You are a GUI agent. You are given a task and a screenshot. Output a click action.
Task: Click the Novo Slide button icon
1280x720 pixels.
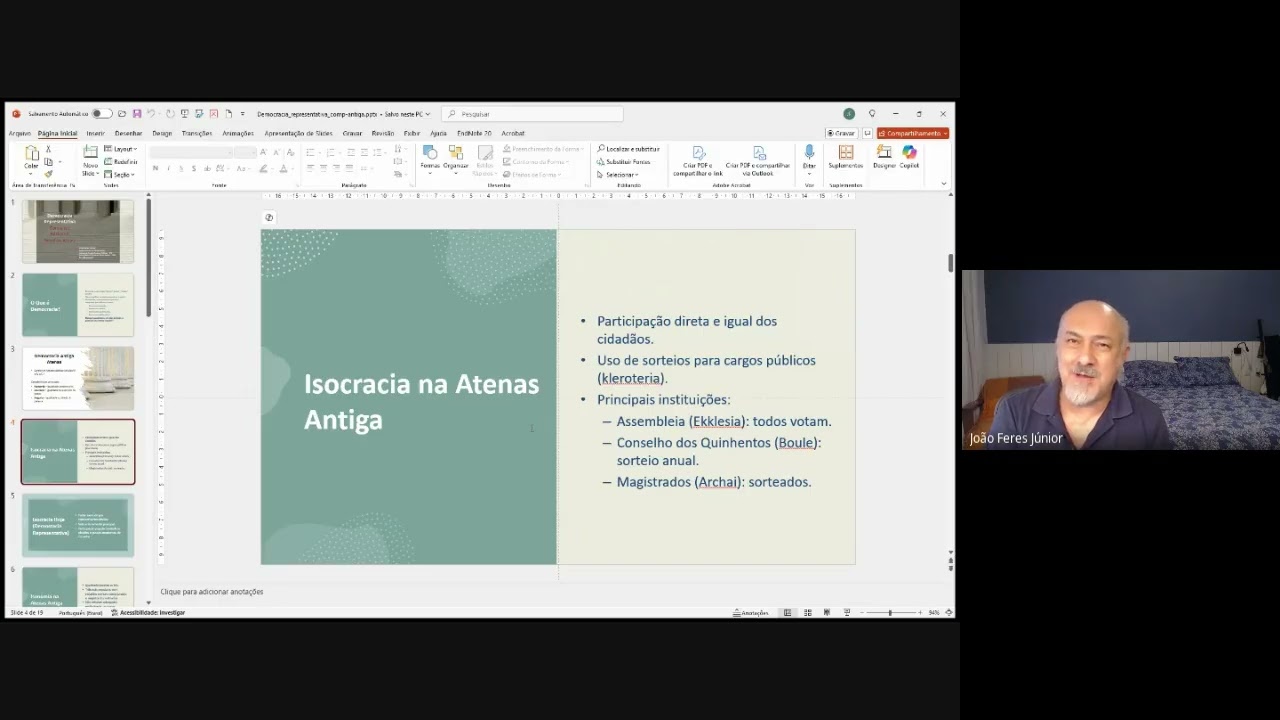[91, 153]
